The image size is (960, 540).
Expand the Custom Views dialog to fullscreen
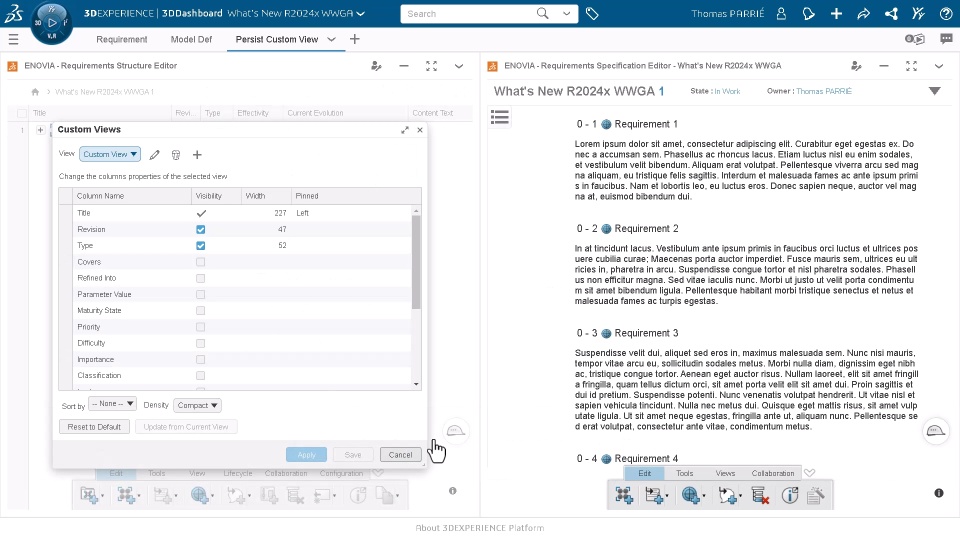(405, 130)
